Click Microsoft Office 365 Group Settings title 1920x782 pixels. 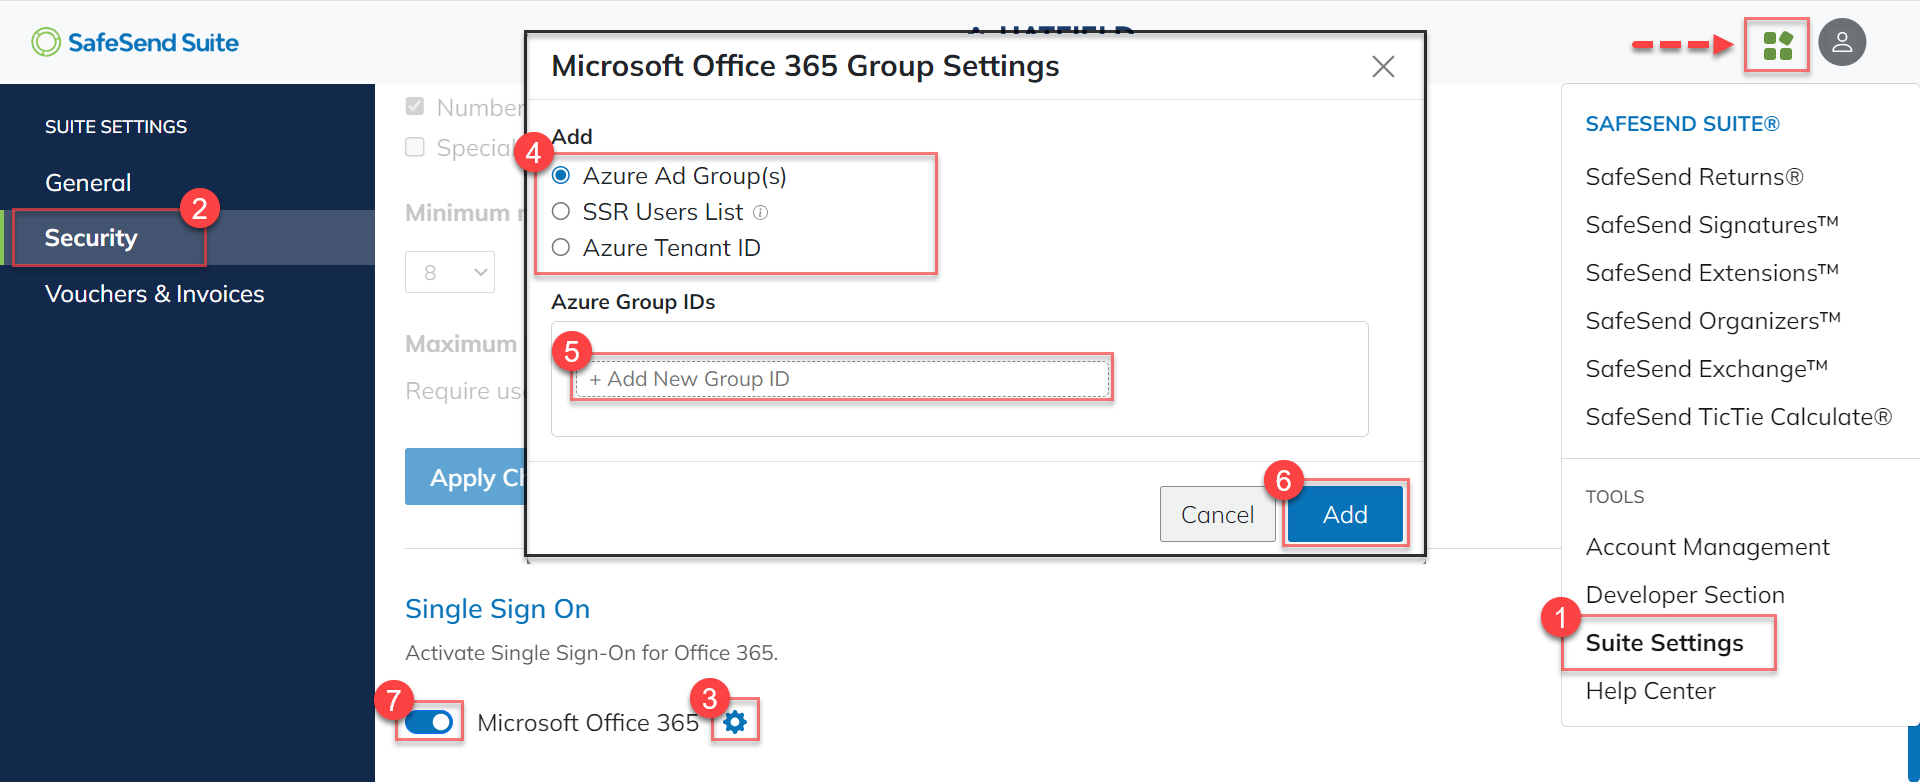click(x=805, y=66)
